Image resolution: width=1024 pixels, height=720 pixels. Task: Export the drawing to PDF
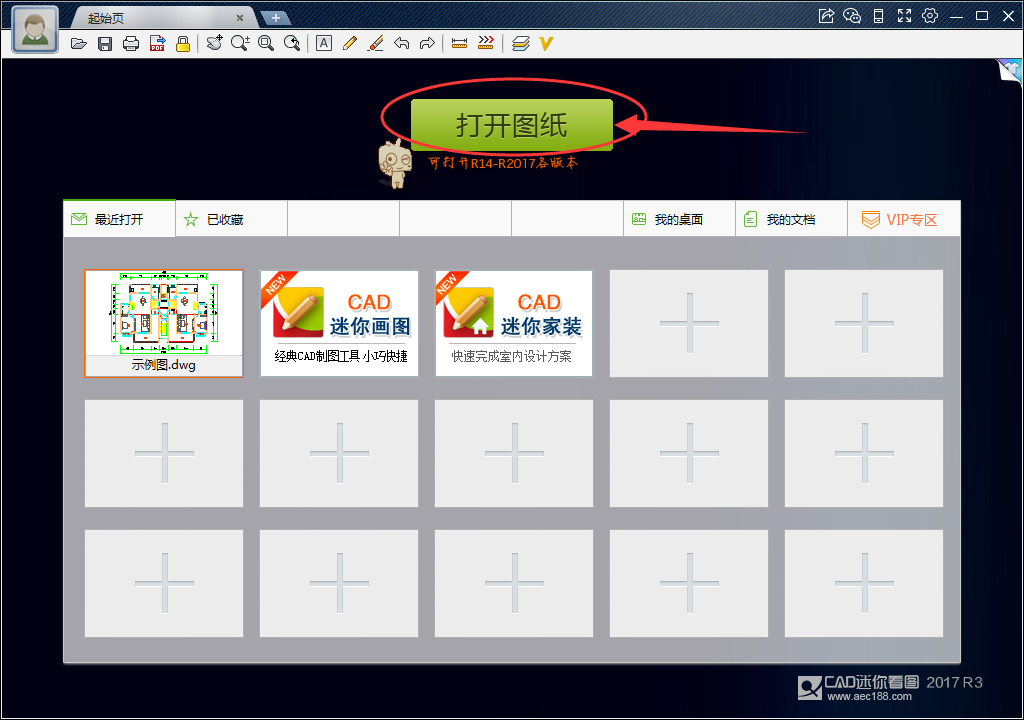coord(156,43)
